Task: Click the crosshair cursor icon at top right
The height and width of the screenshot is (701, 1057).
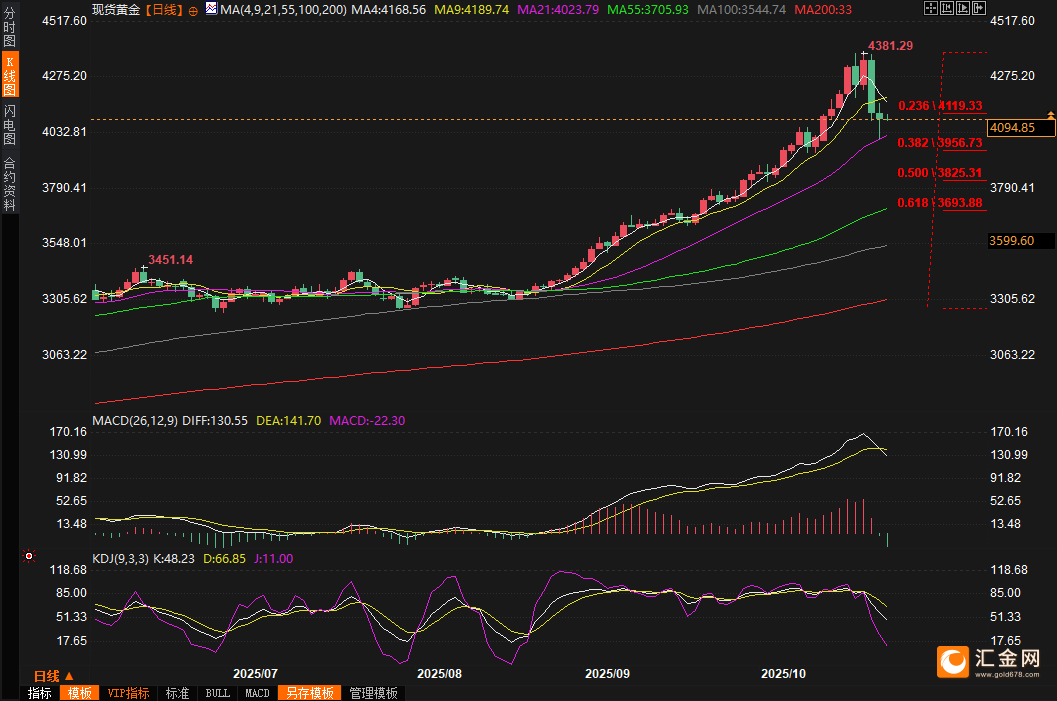Action: 929,8
